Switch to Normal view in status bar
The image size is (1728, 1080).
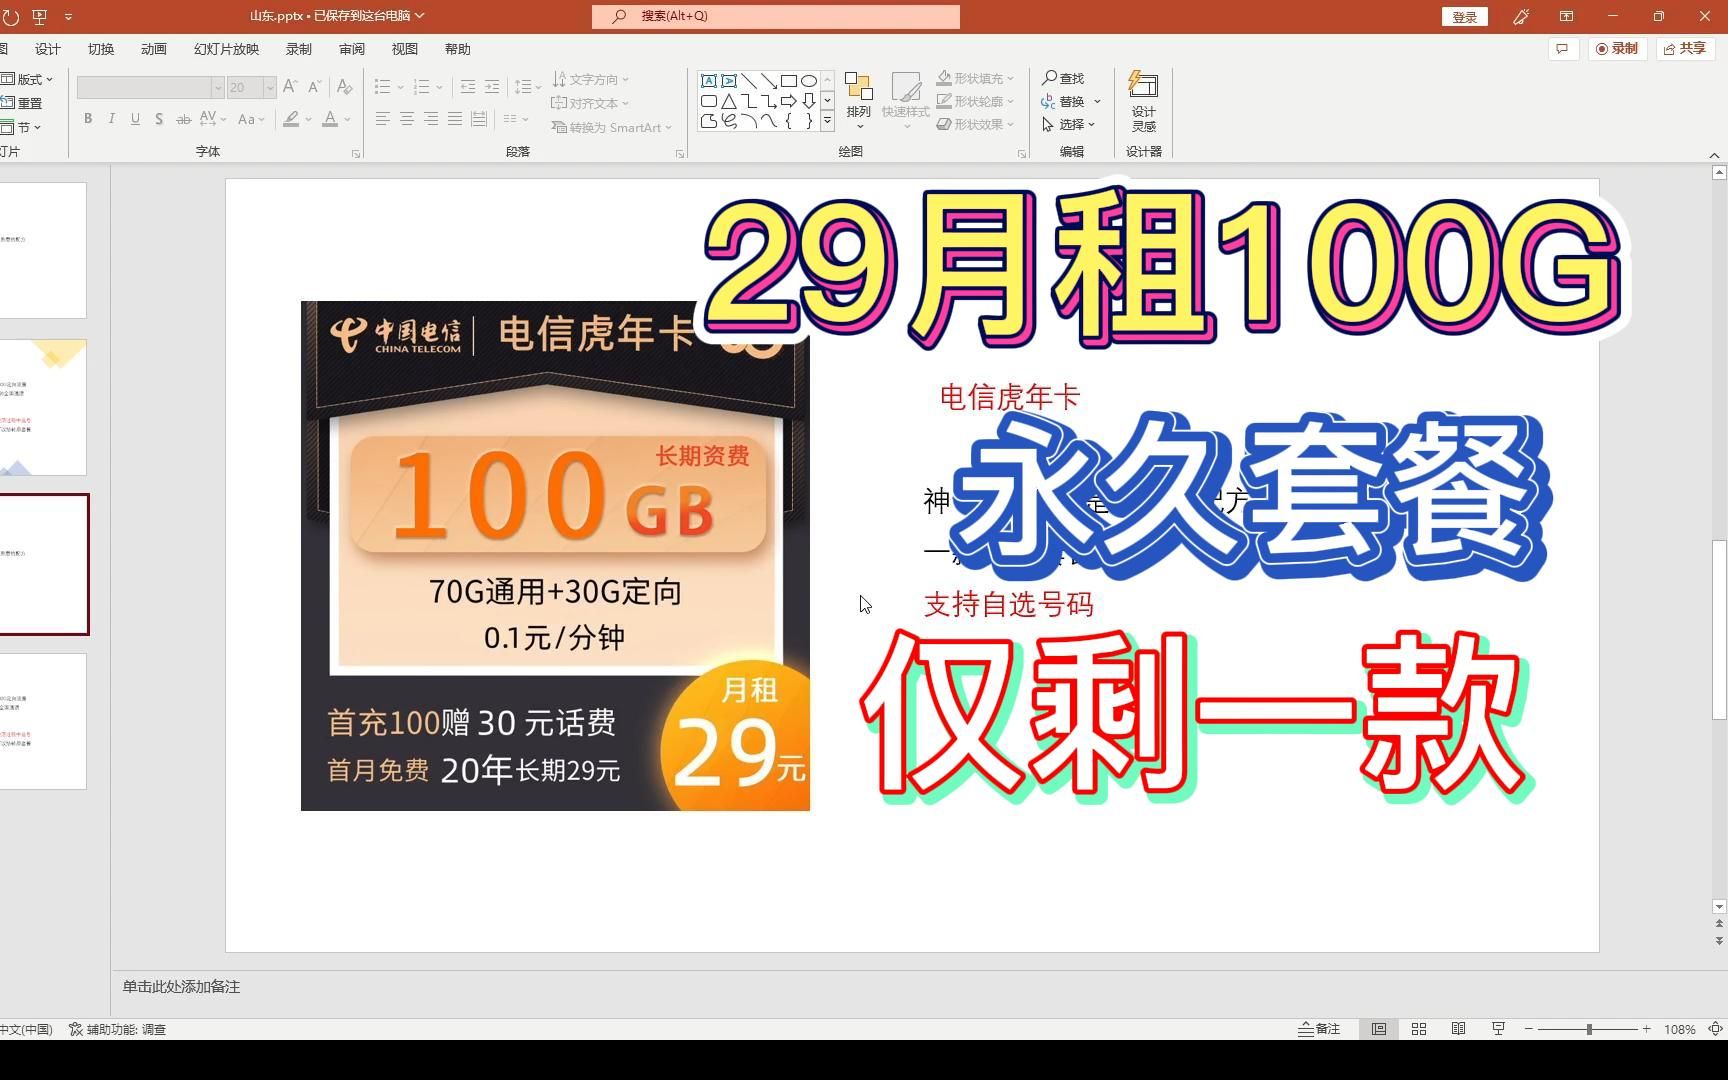click(1379, 1029)
